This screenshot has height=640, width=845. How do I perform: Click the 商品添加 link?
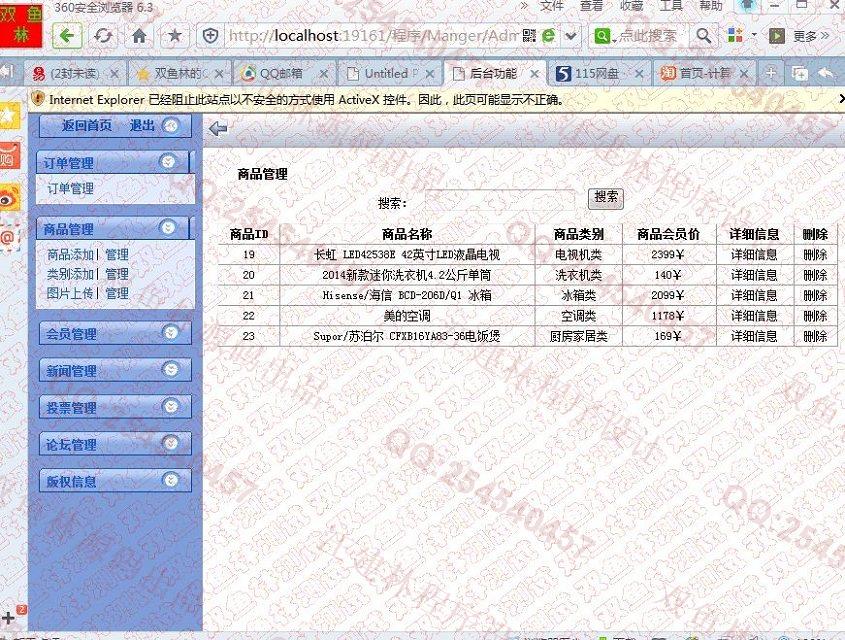coord(71,254)
